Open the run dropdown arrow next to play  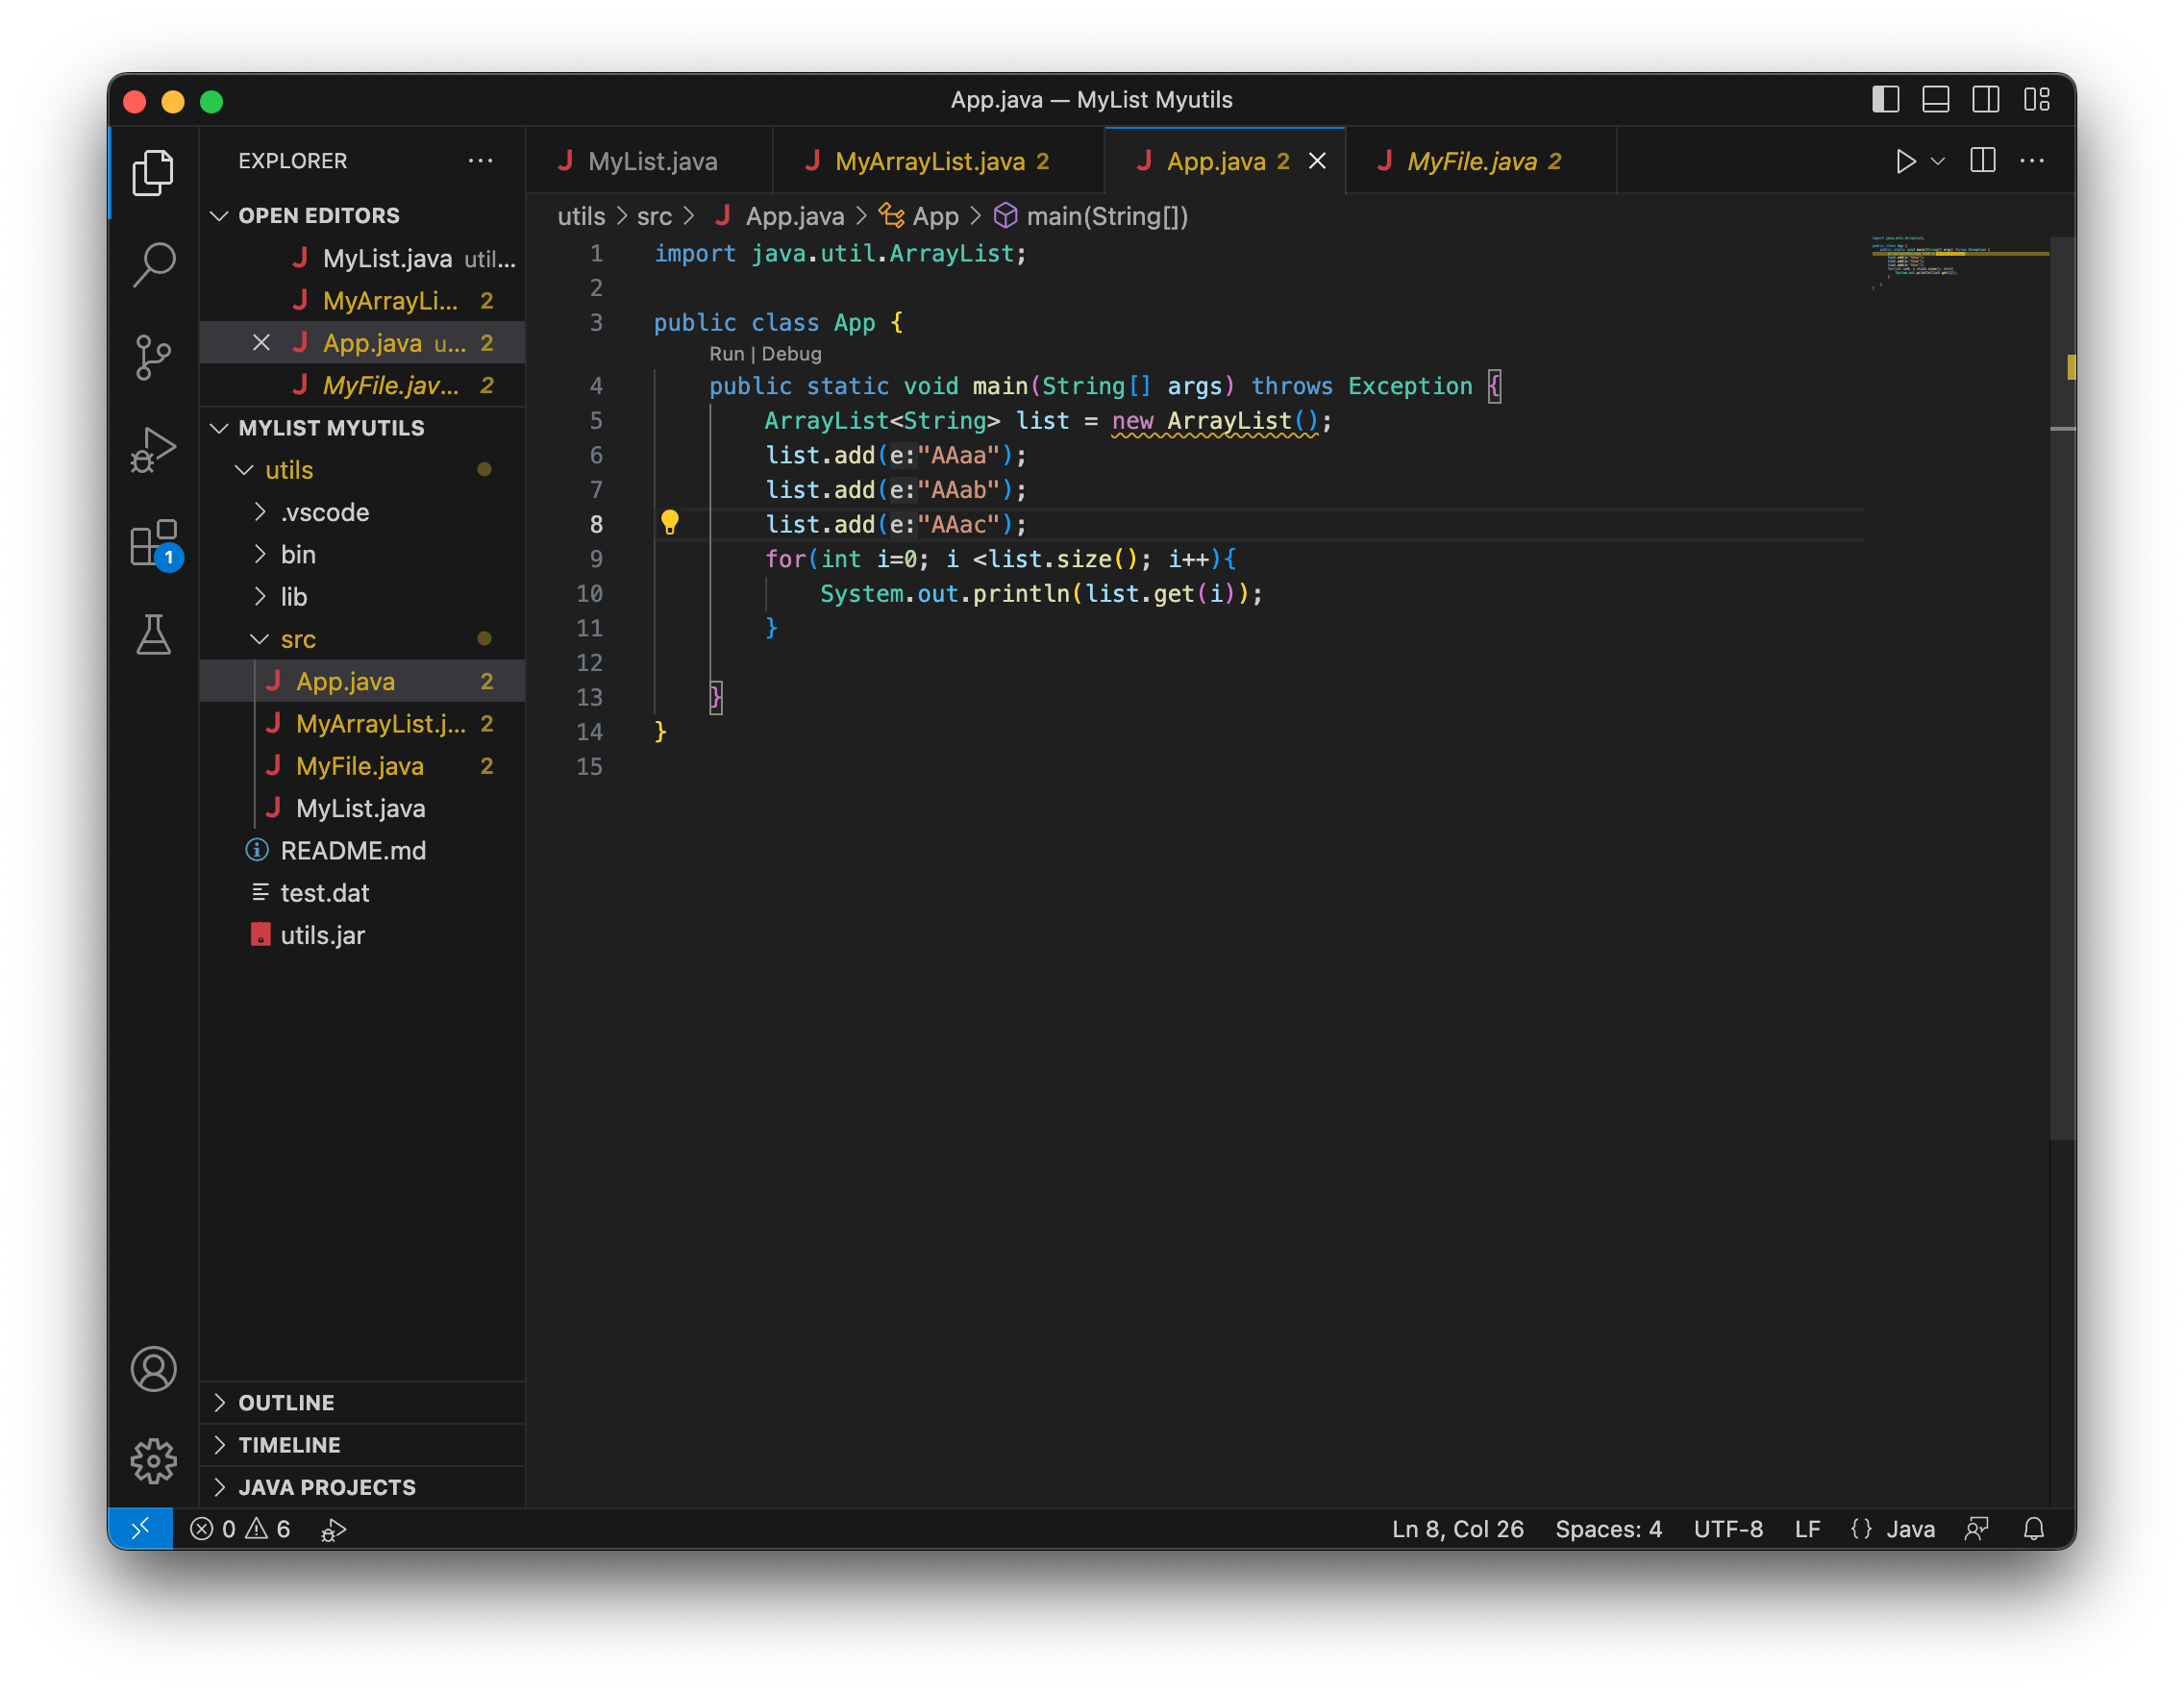(1938, 161)
